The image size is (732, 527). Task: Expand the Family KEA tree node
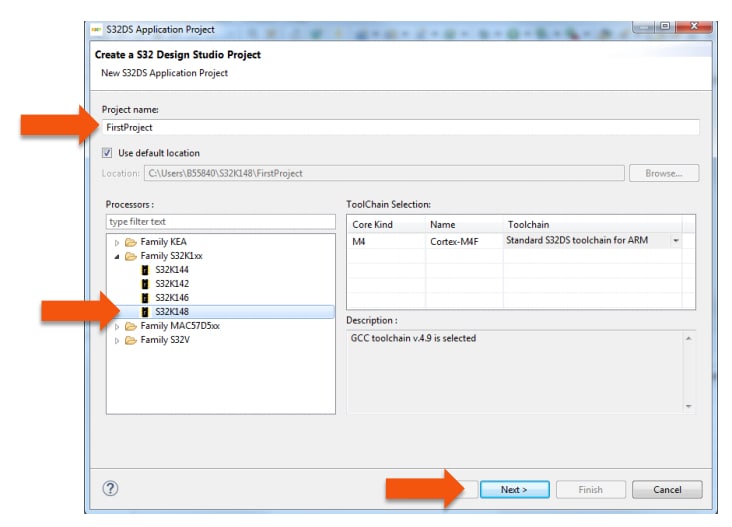pyautogui.click(x=117, y=242)
